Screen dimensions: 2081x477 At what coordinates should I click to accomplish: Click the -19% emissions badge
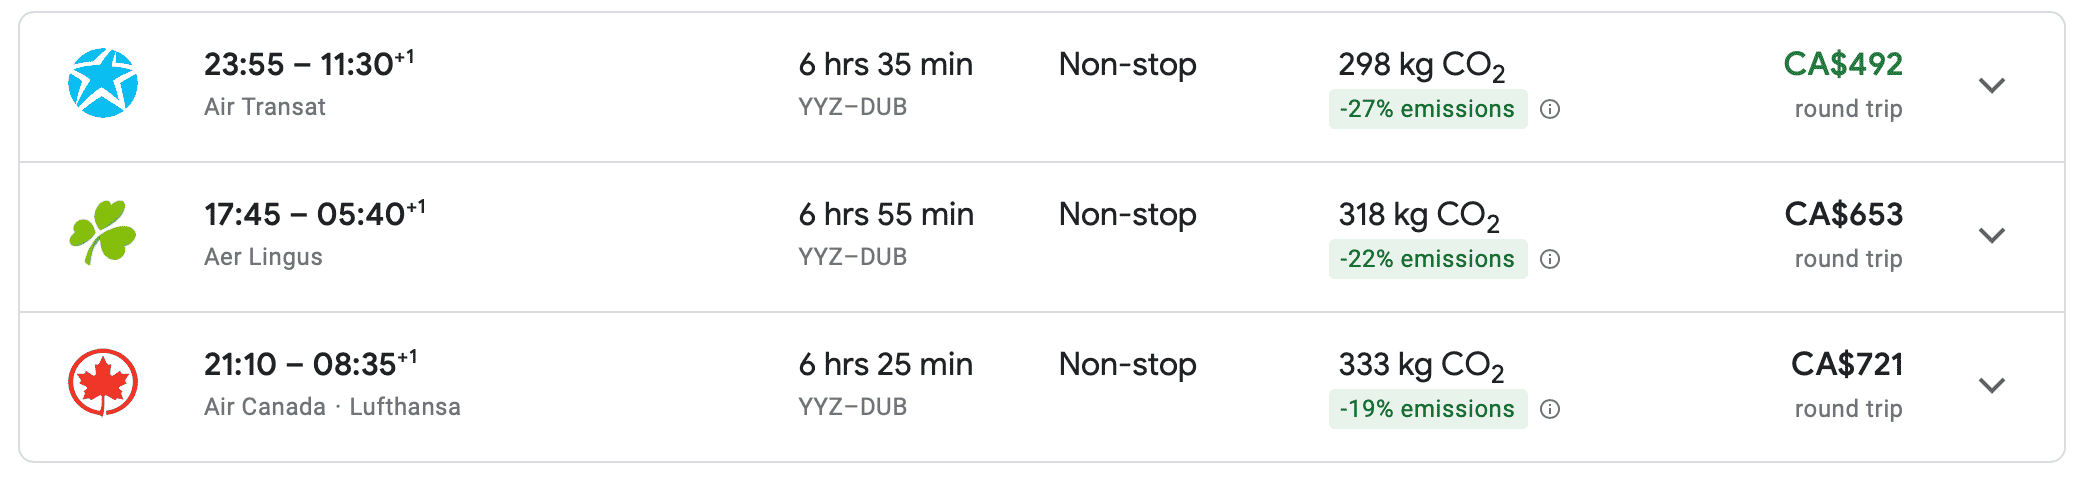pos(1427,409)
